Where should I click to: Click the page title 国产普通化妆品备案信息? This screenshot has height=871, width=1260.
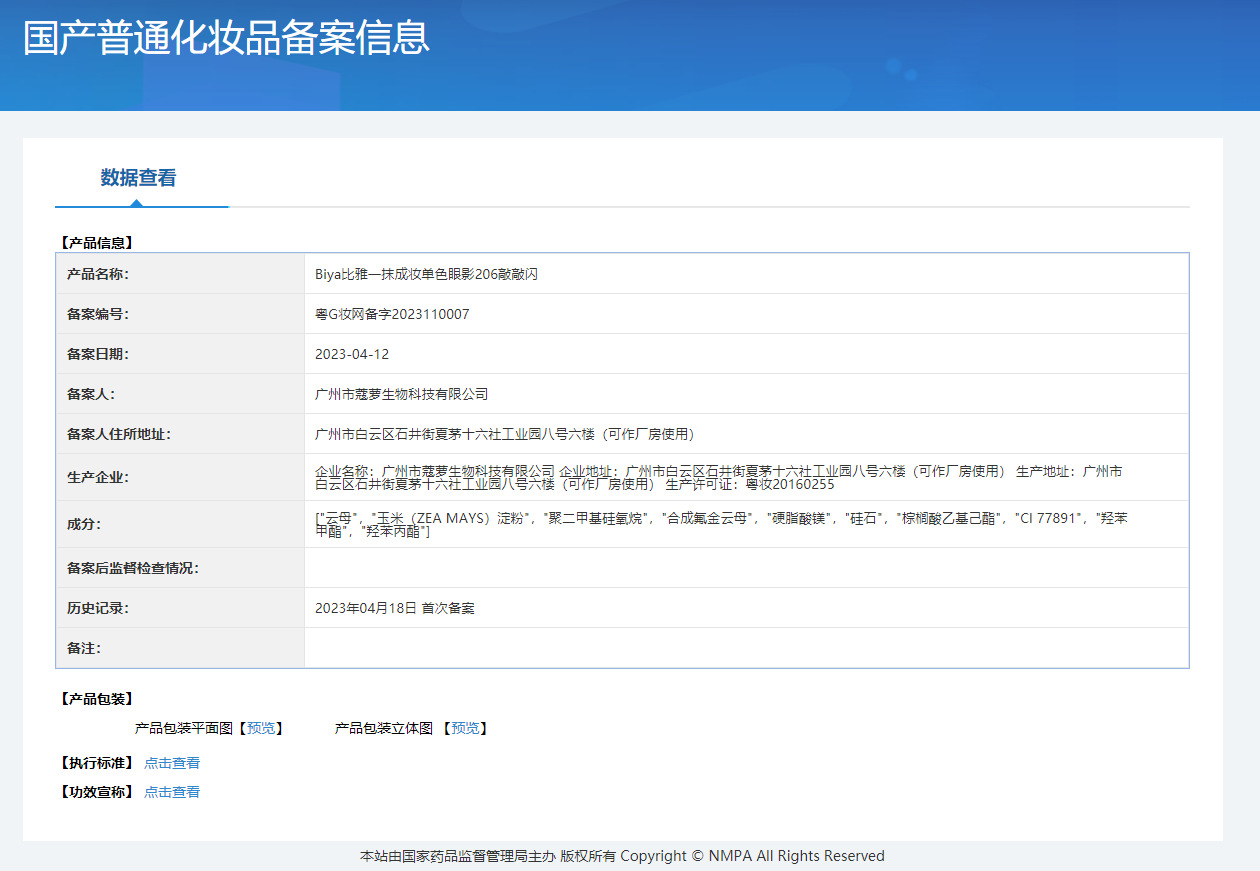[227, 37]
